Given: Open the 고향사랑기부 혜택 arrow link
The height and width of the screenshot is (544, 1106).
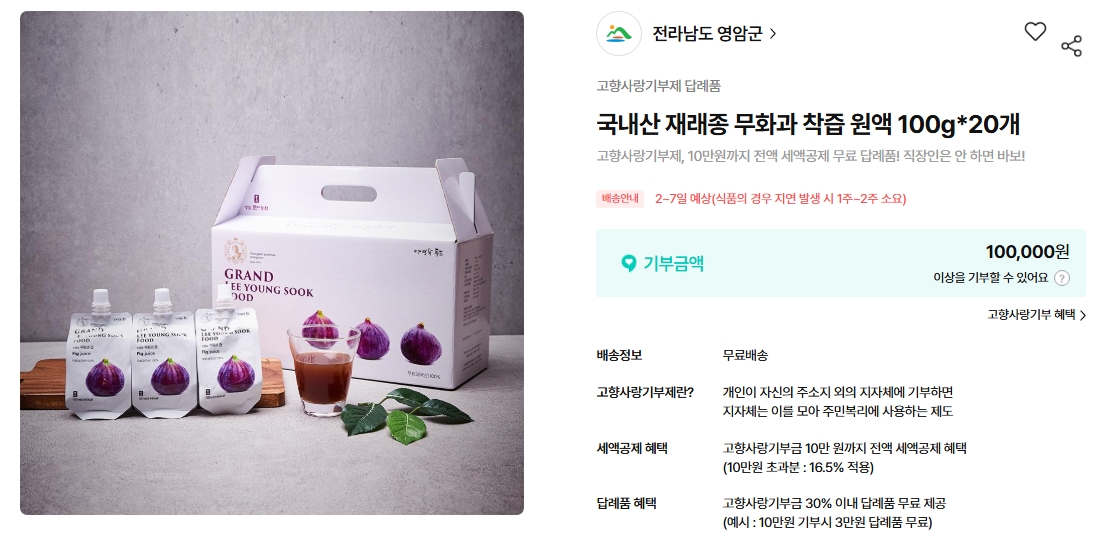Looking at the screenshot, I should coord(1036,315).
